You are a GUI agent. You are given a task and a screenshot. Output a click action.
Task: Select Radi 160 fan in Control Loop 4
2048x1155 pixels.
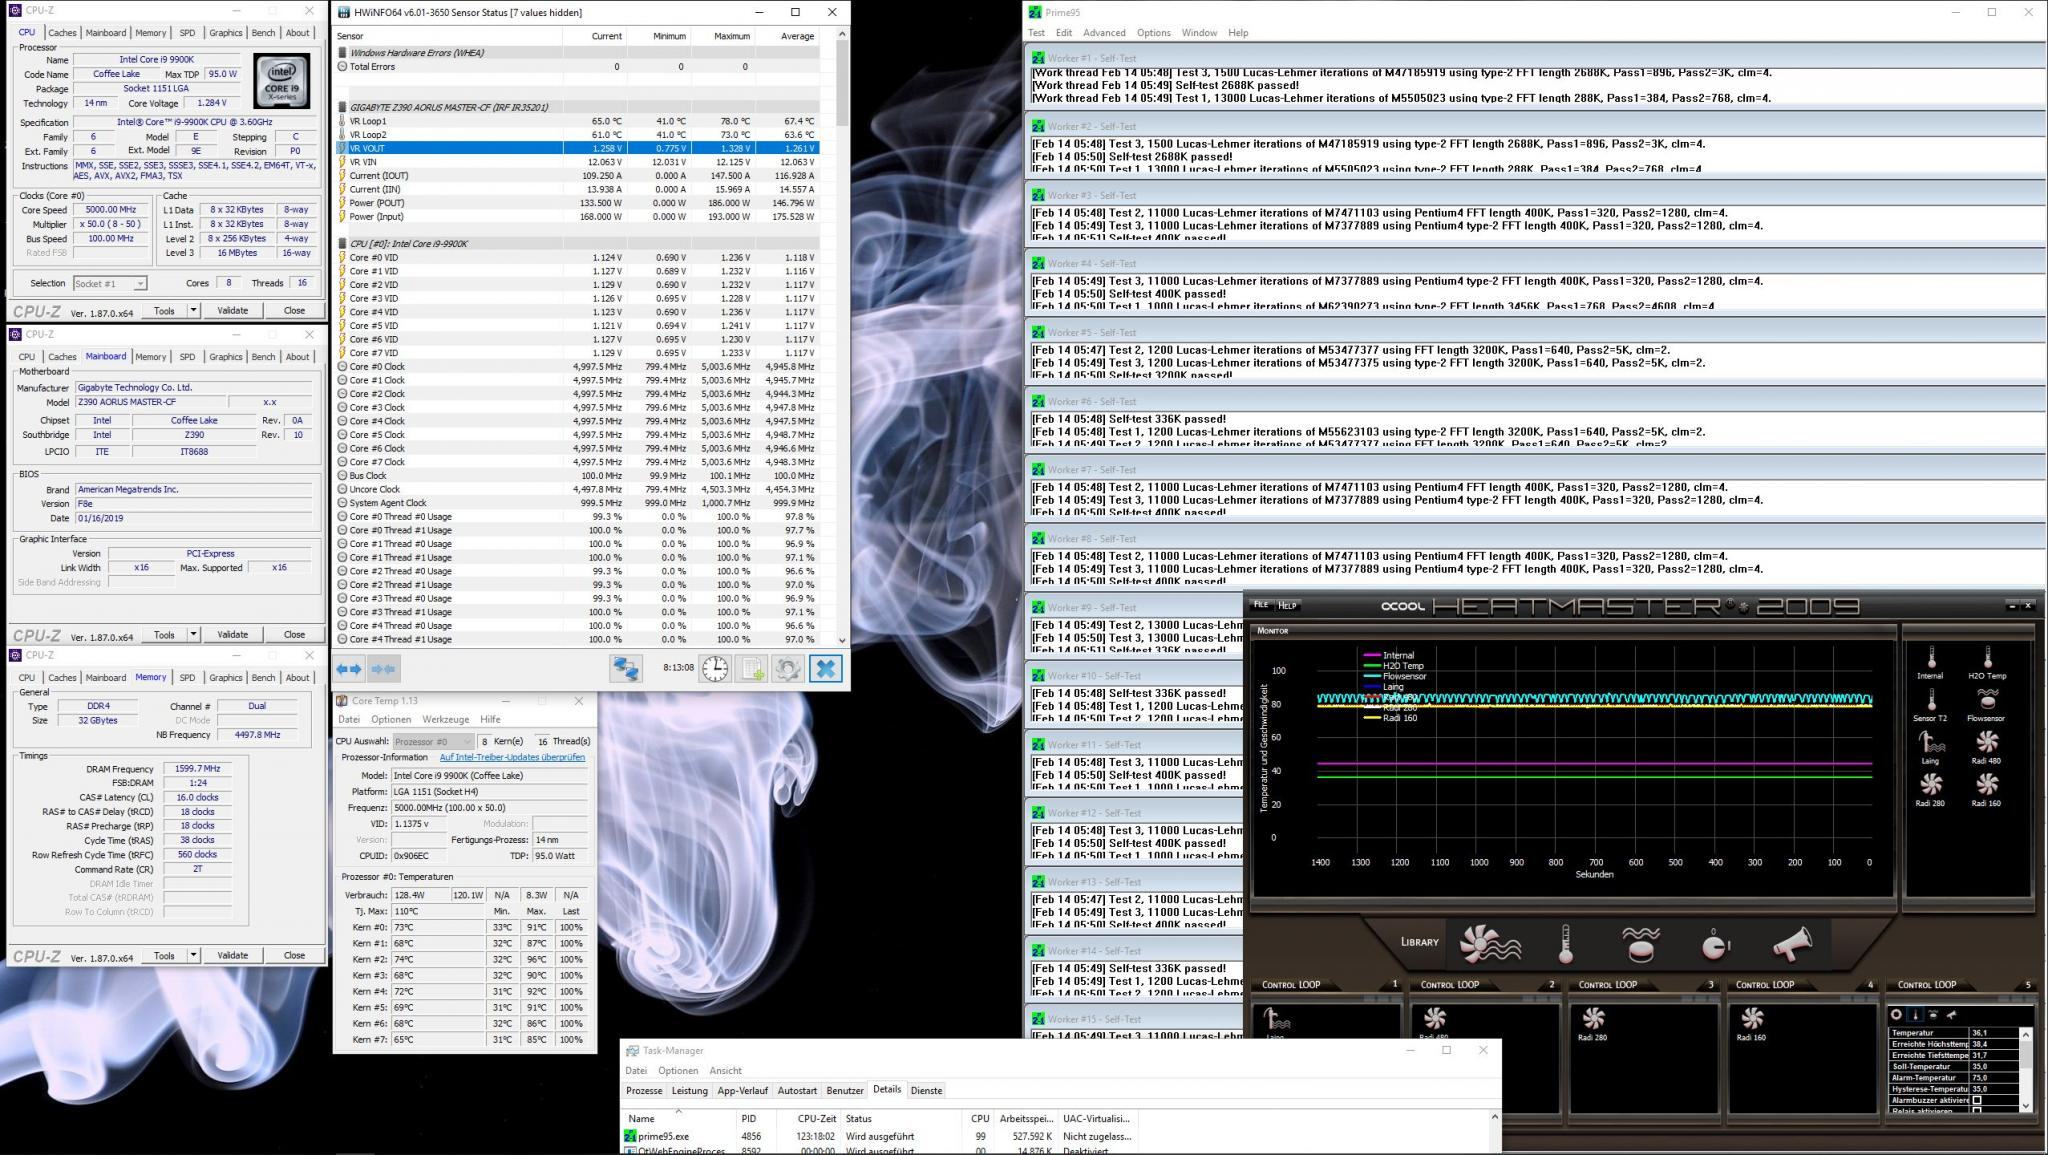click(1751, 1018)
